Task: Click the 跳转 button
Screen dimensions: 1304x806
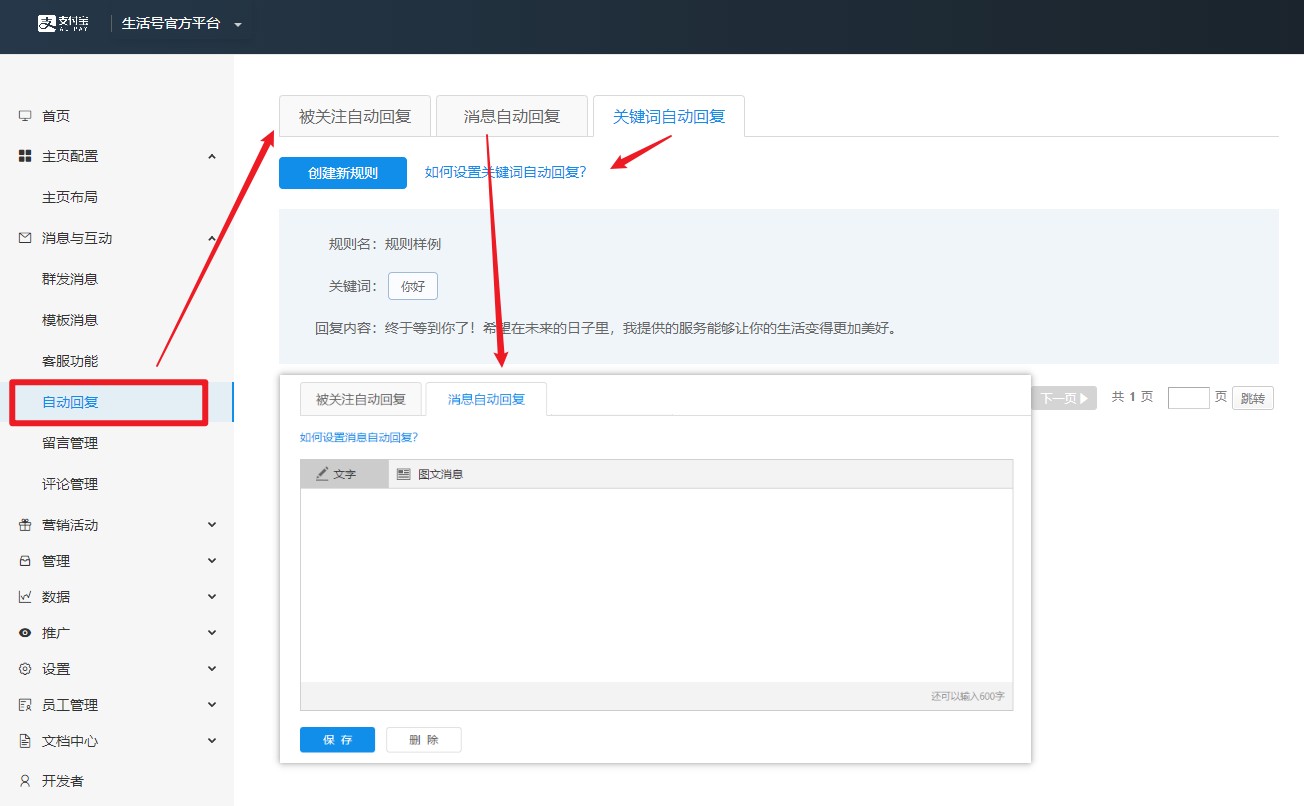Action: click(1253, 398)
